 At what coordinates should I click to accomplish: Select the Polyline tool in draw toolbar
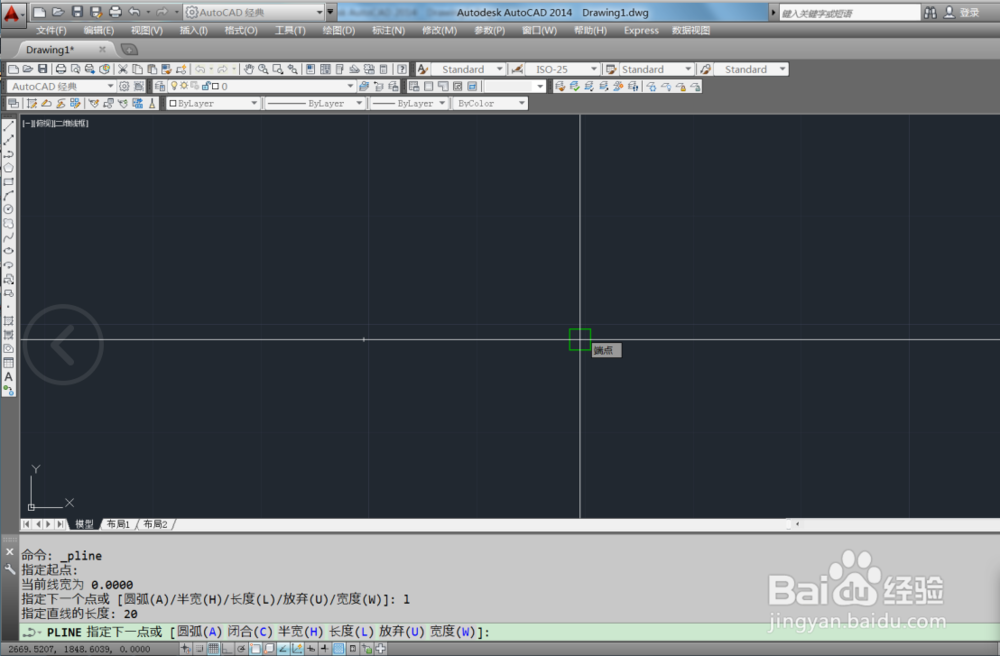click(x=8, y=154)
